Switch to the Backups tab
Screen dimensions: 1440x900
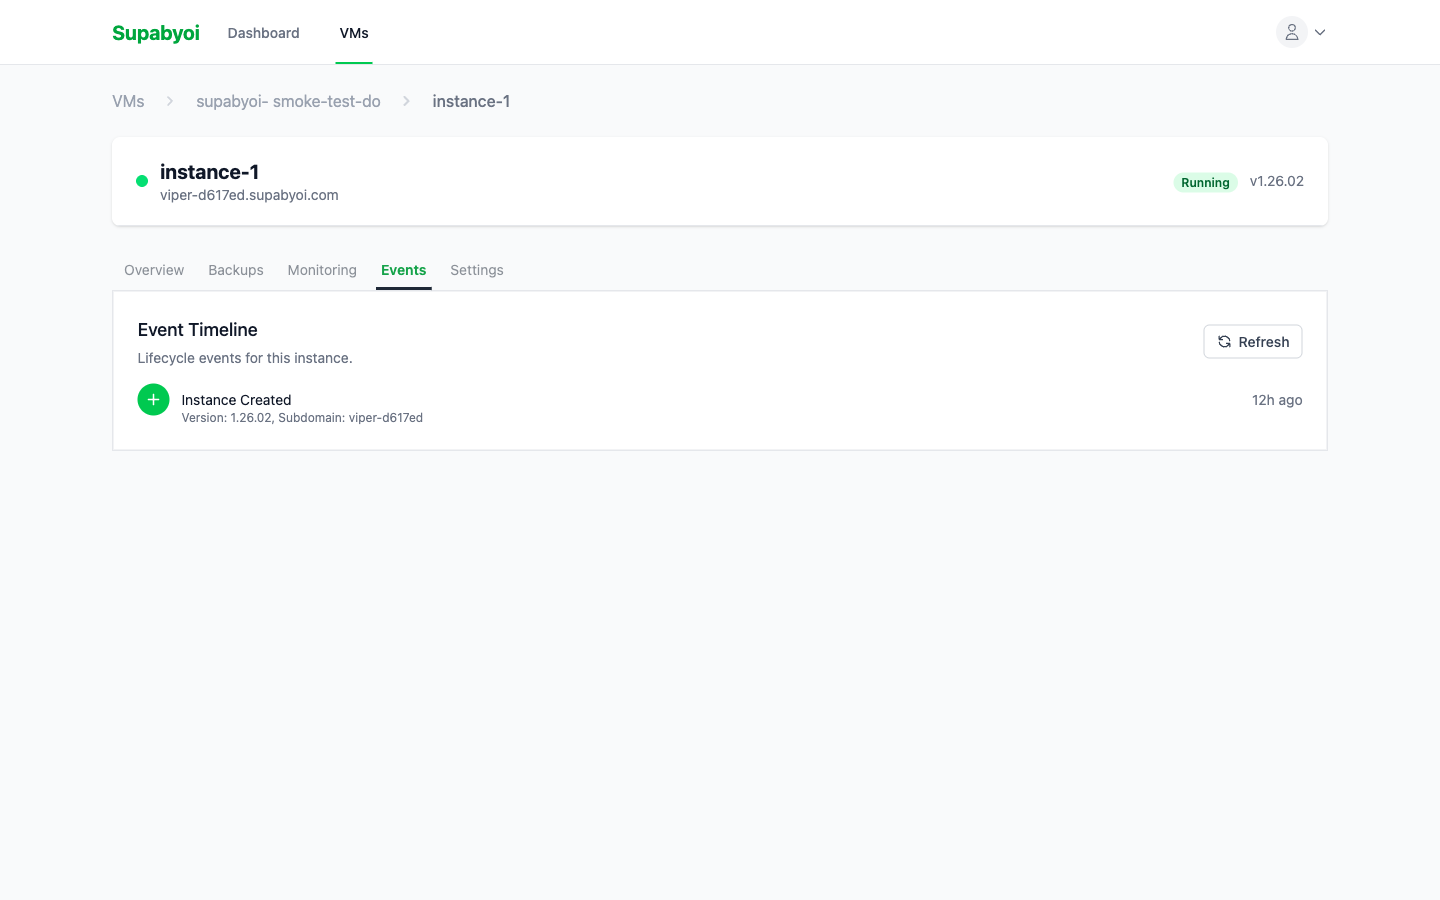pos(235,270)
